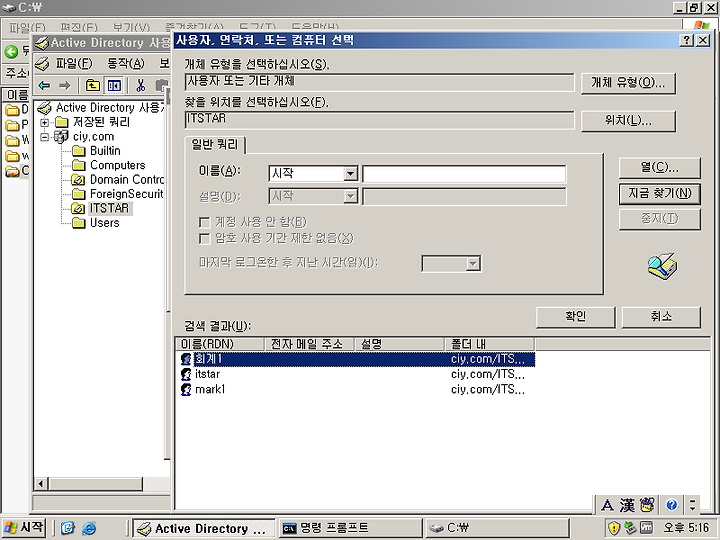Click the 확인 OK button

(575, 317)
